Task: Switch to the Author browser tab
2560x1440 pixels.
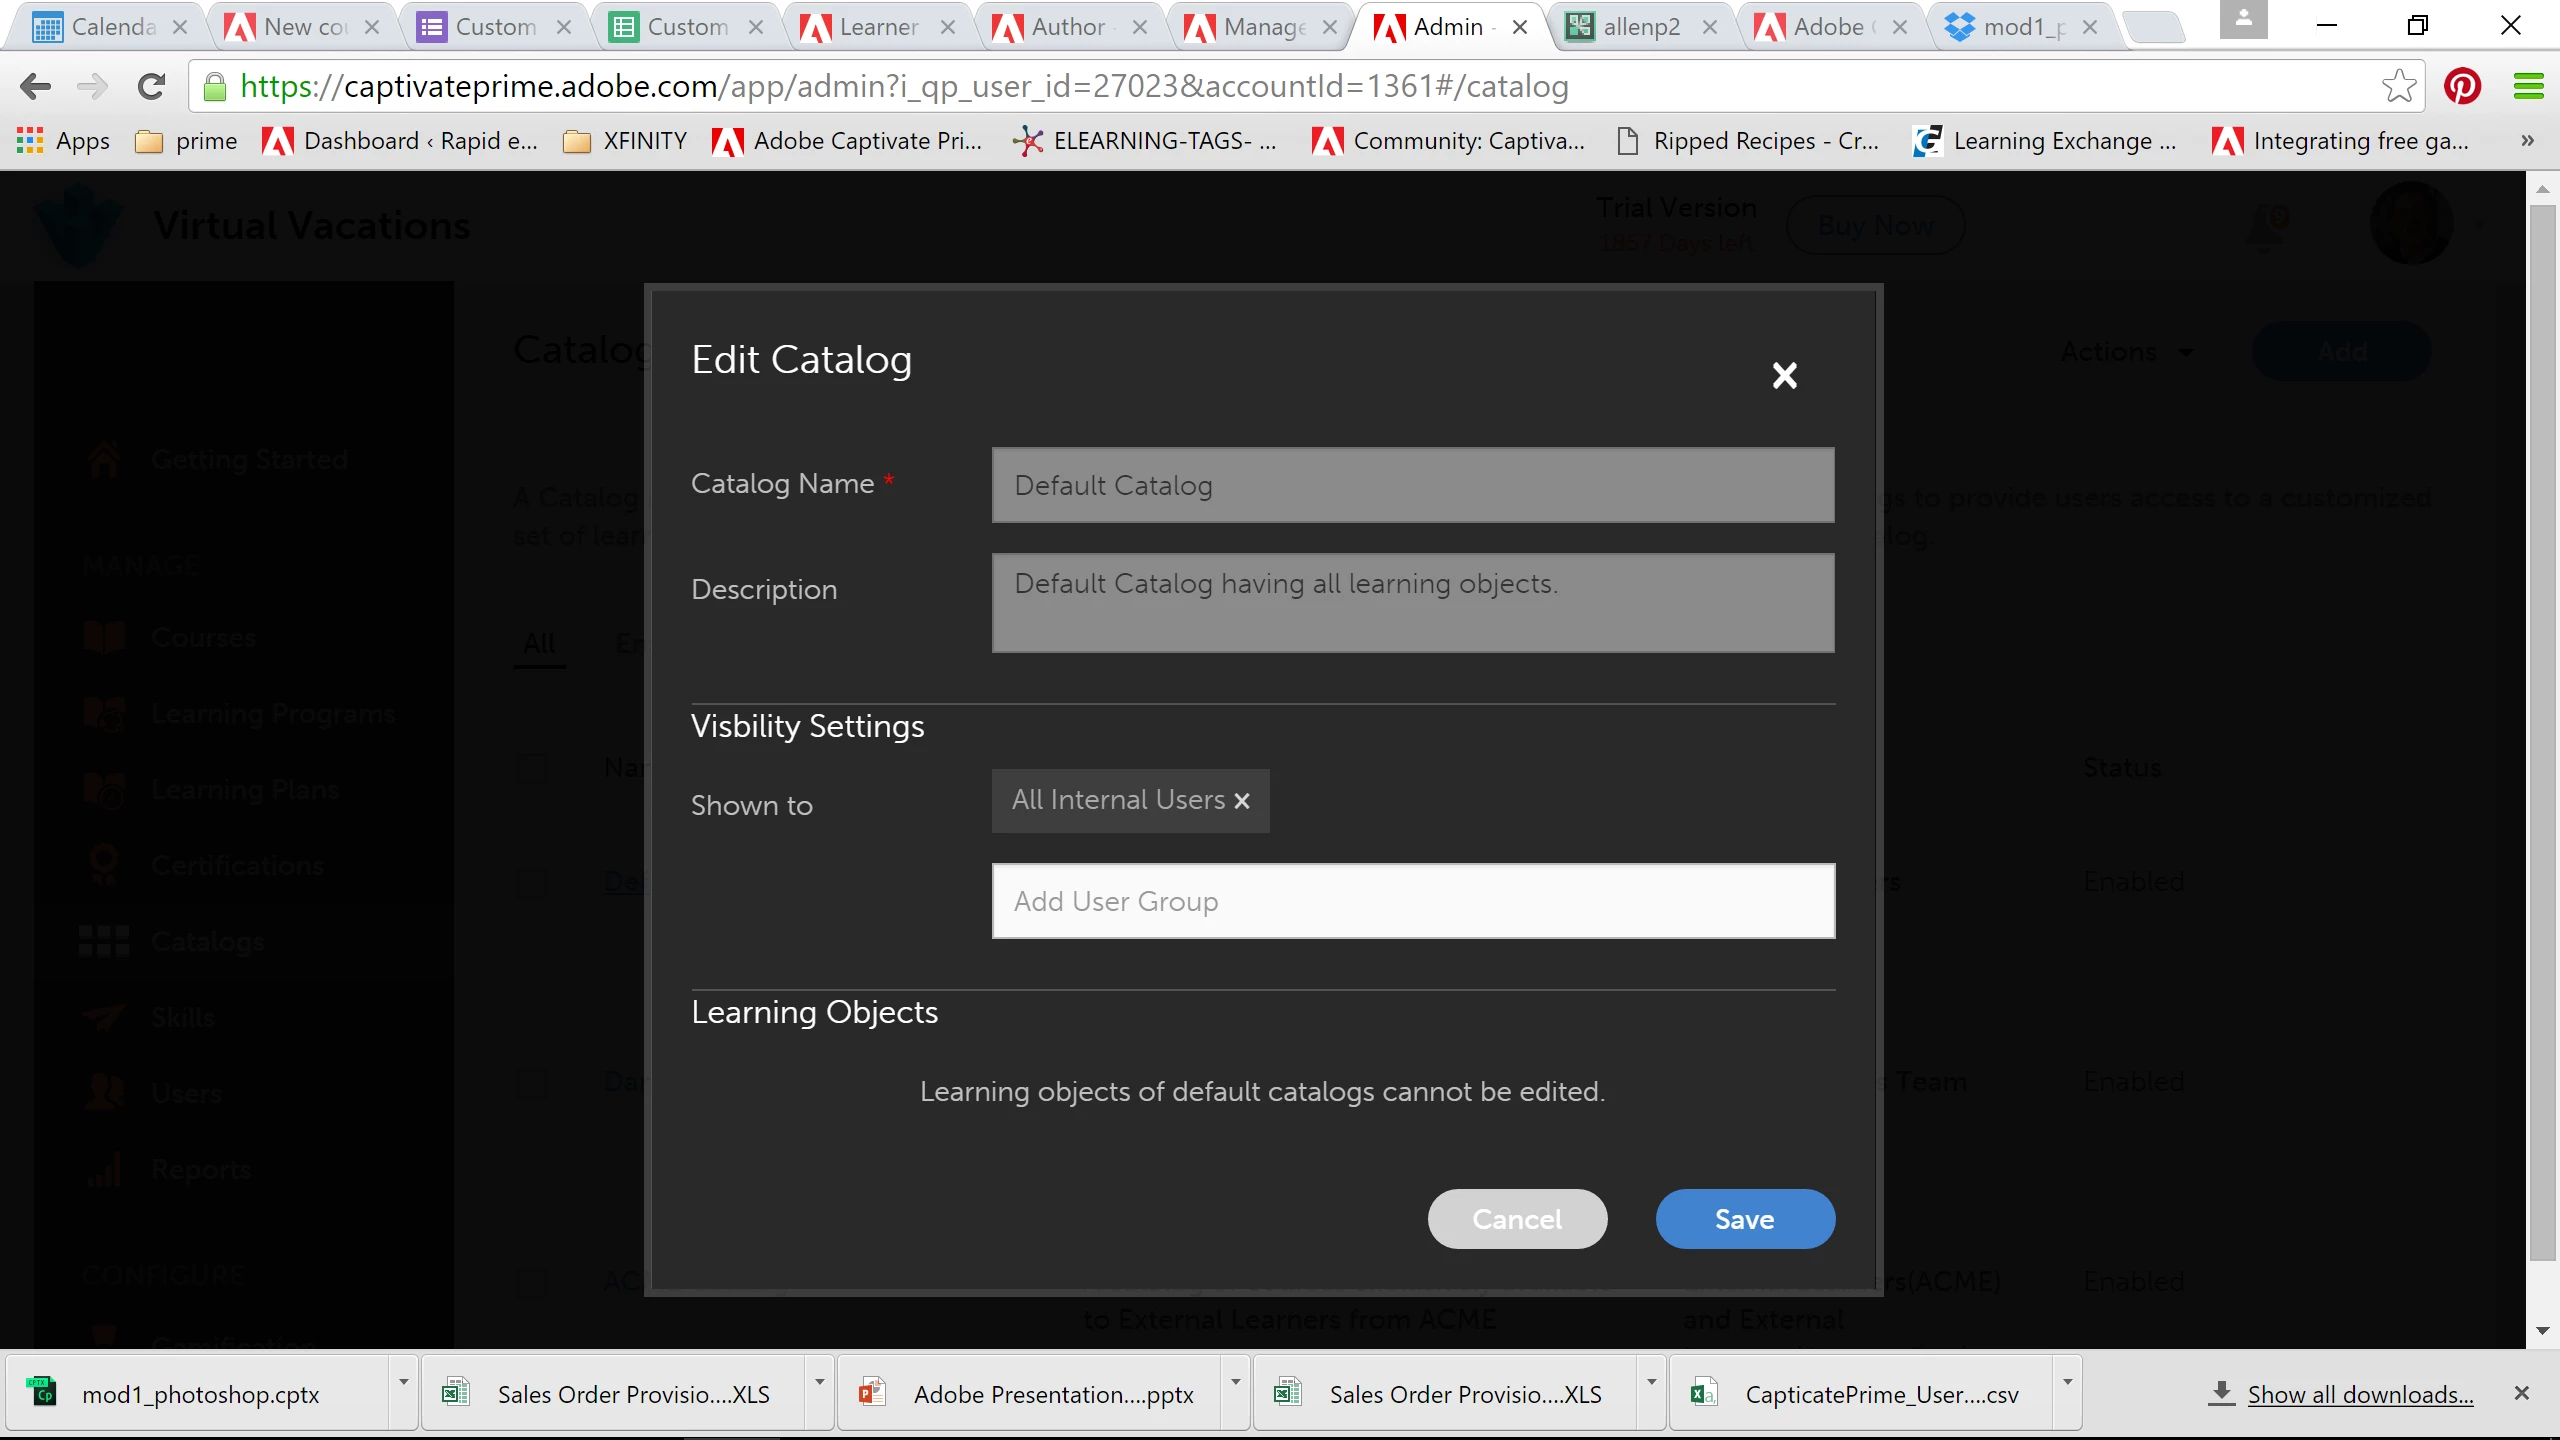Action: (1068, 27)
